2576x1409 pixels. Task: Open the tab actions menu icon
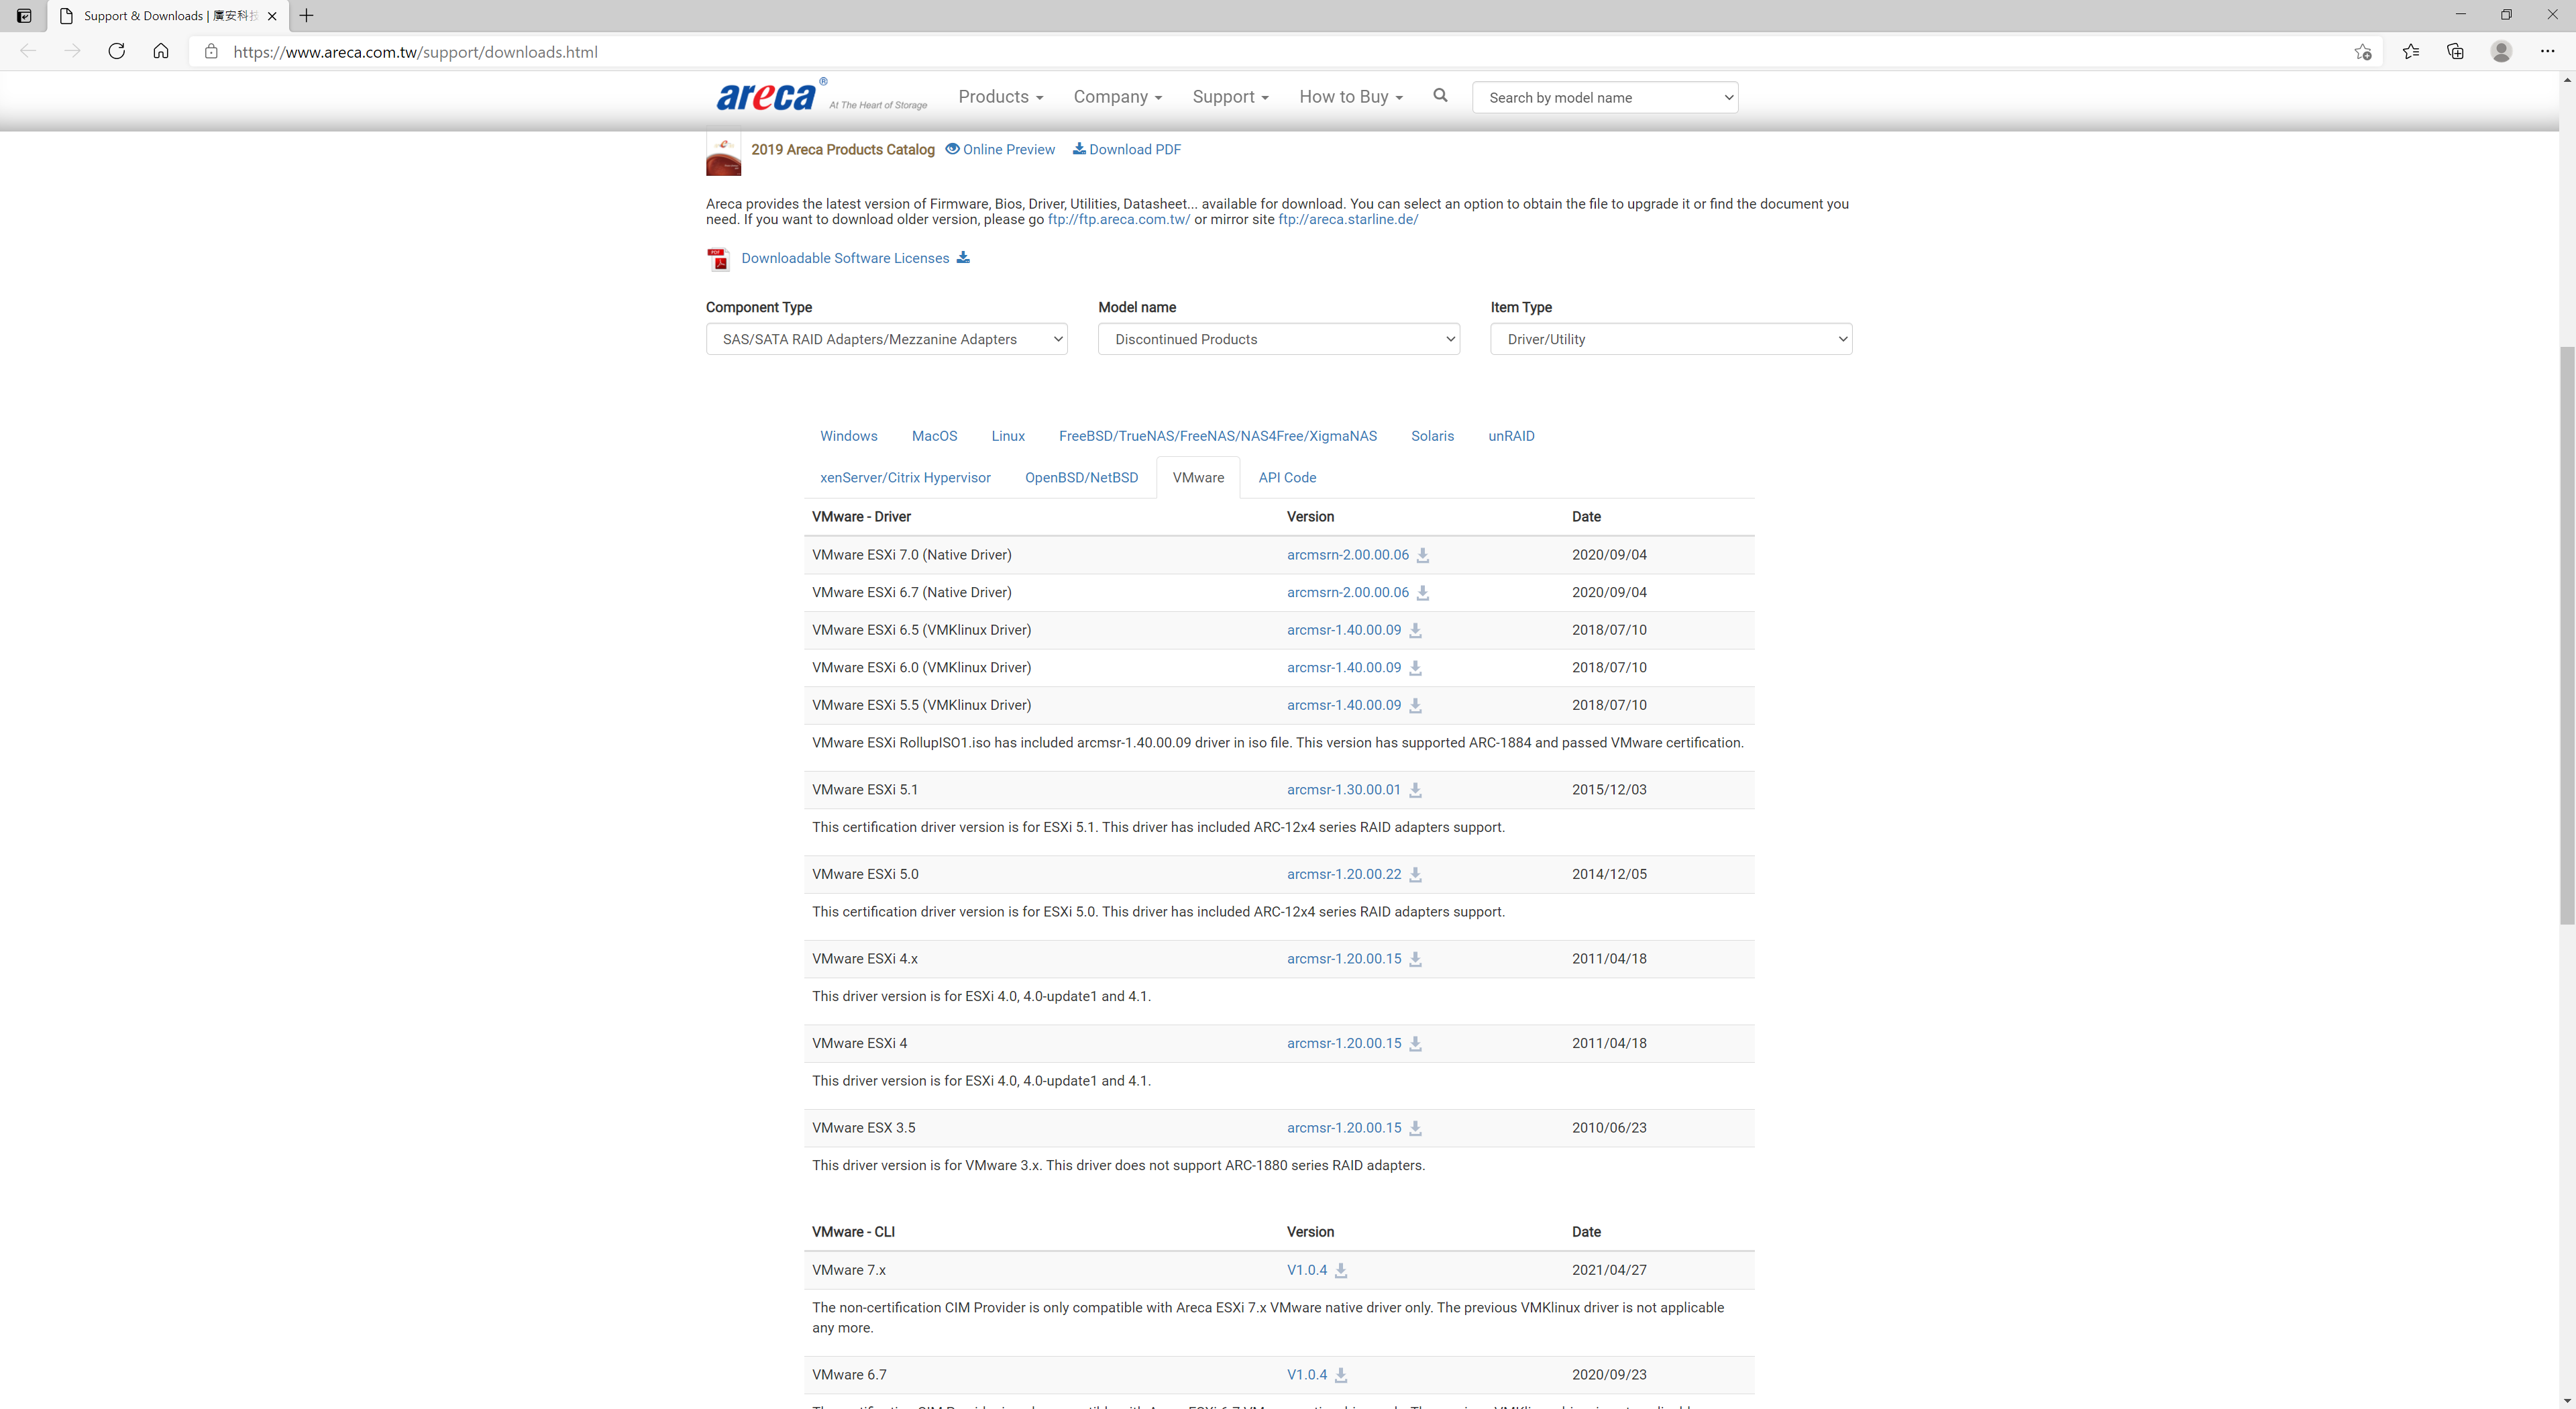pyautogui.click(x=24, y=15)
